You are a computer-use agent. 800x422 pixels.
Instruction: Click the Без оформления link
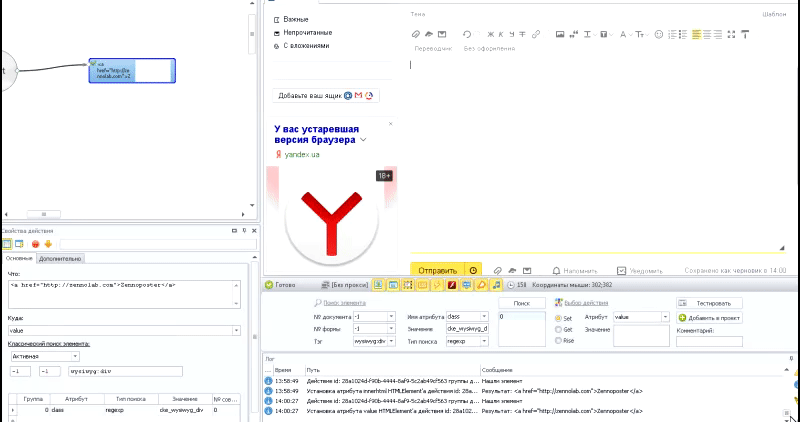pyautogui.click(x=489, y=48)
